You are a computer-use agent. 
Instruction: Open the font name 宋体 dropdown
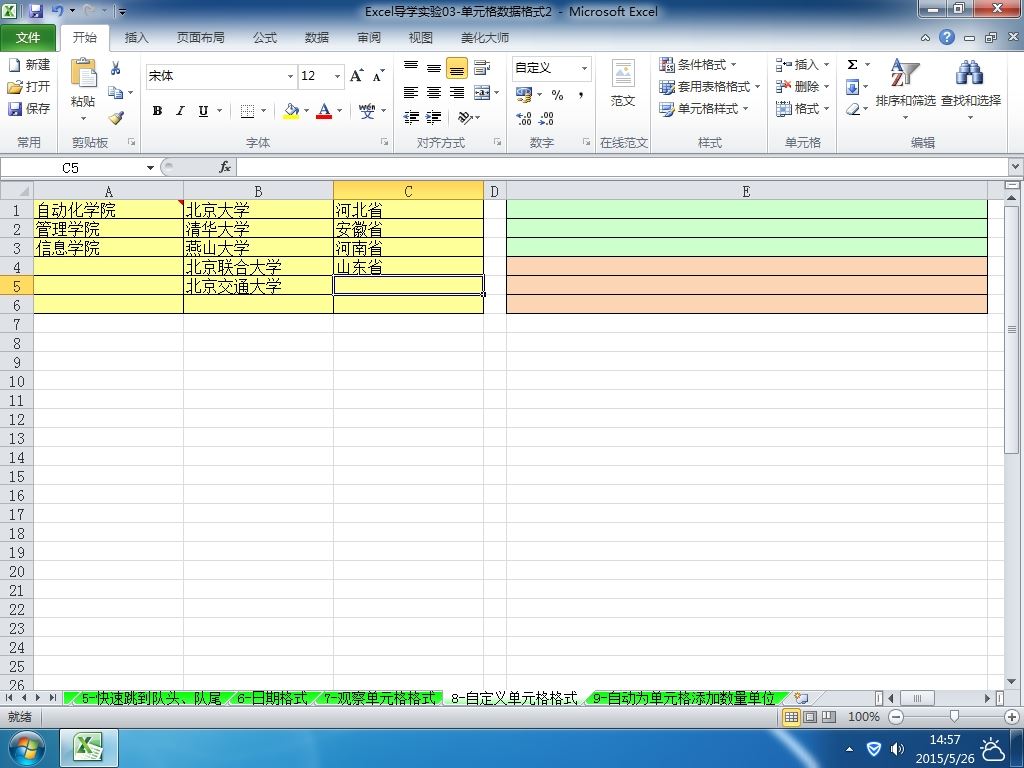tap(290, 76)
